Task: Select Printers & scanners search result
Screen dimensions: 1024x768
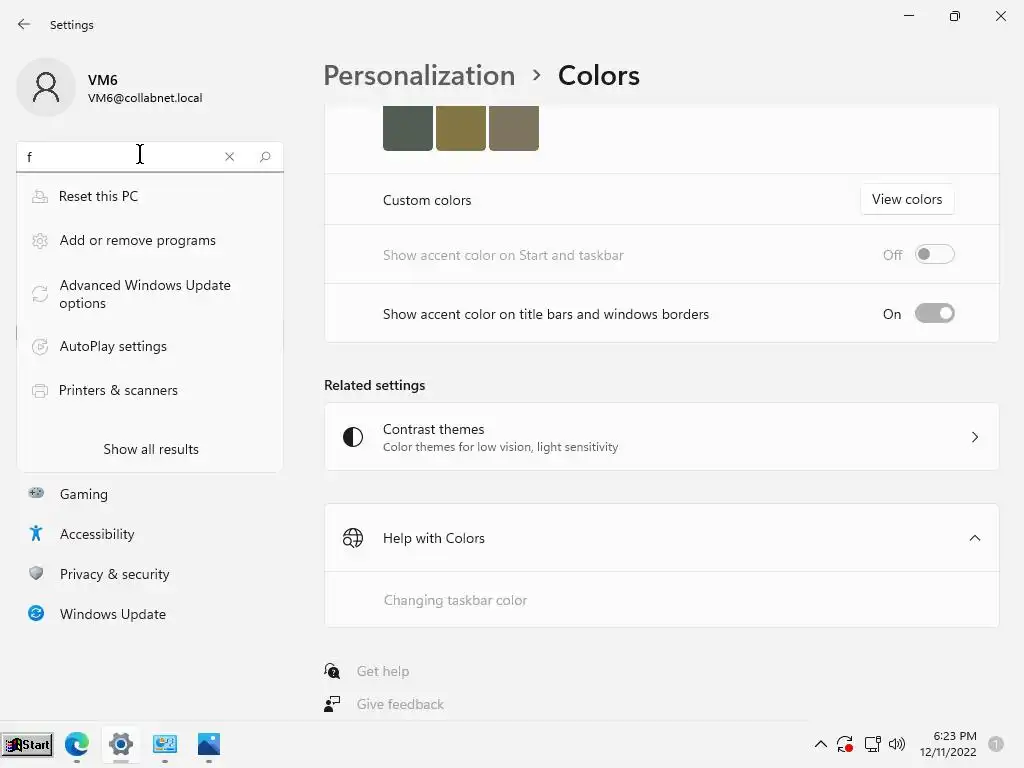Action: pos(150,391)
